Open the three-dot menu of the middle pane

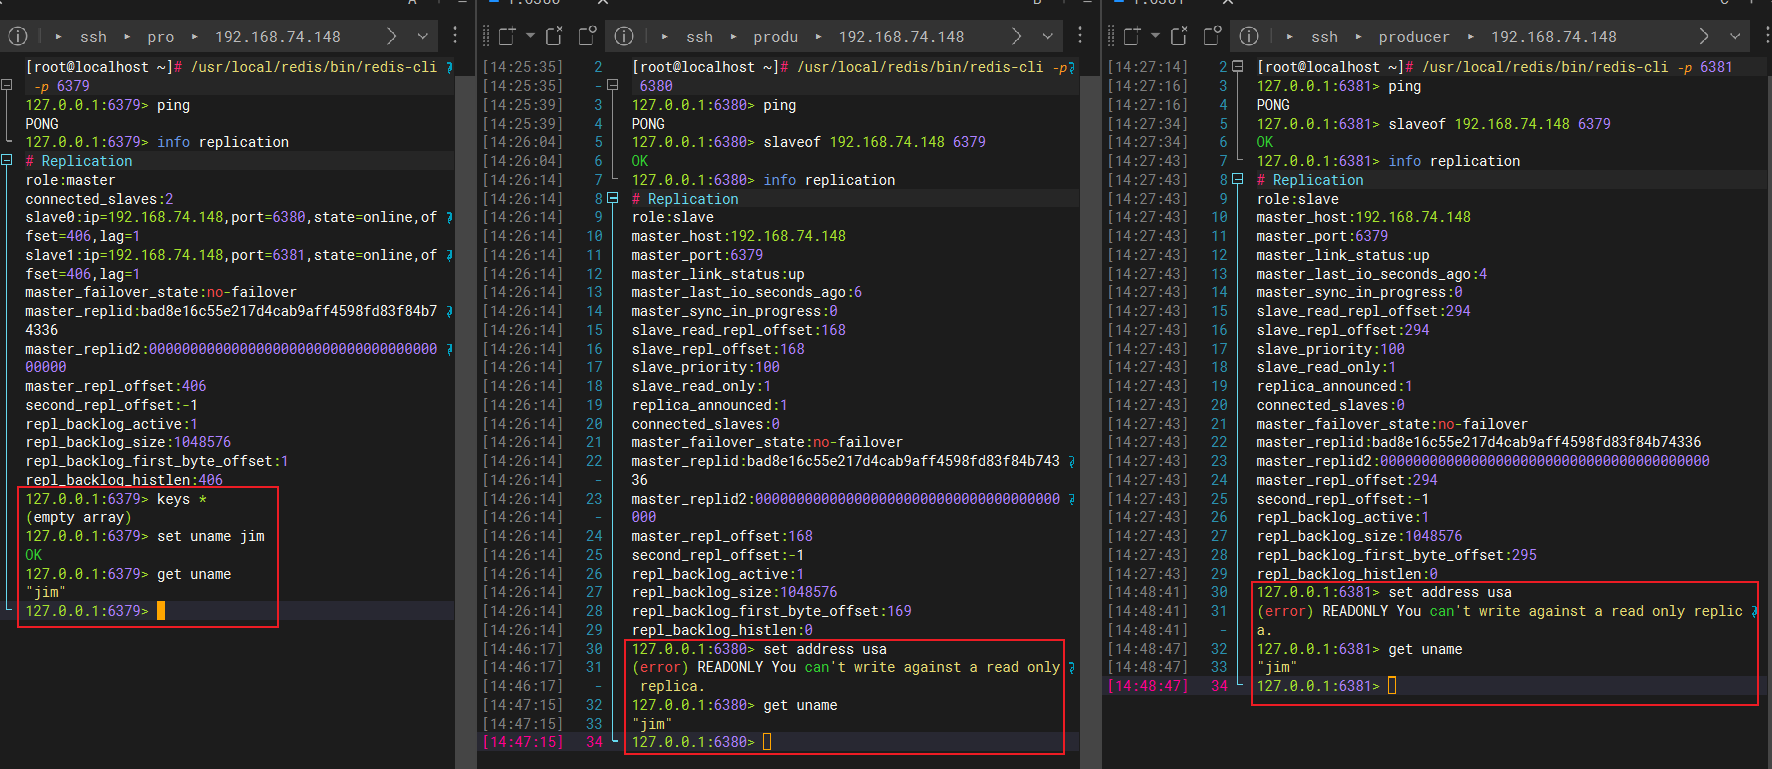1080,36
